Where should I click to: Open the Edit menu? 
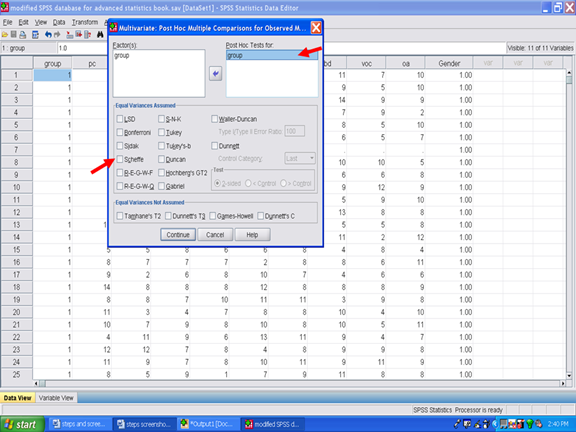click(24, 22)
